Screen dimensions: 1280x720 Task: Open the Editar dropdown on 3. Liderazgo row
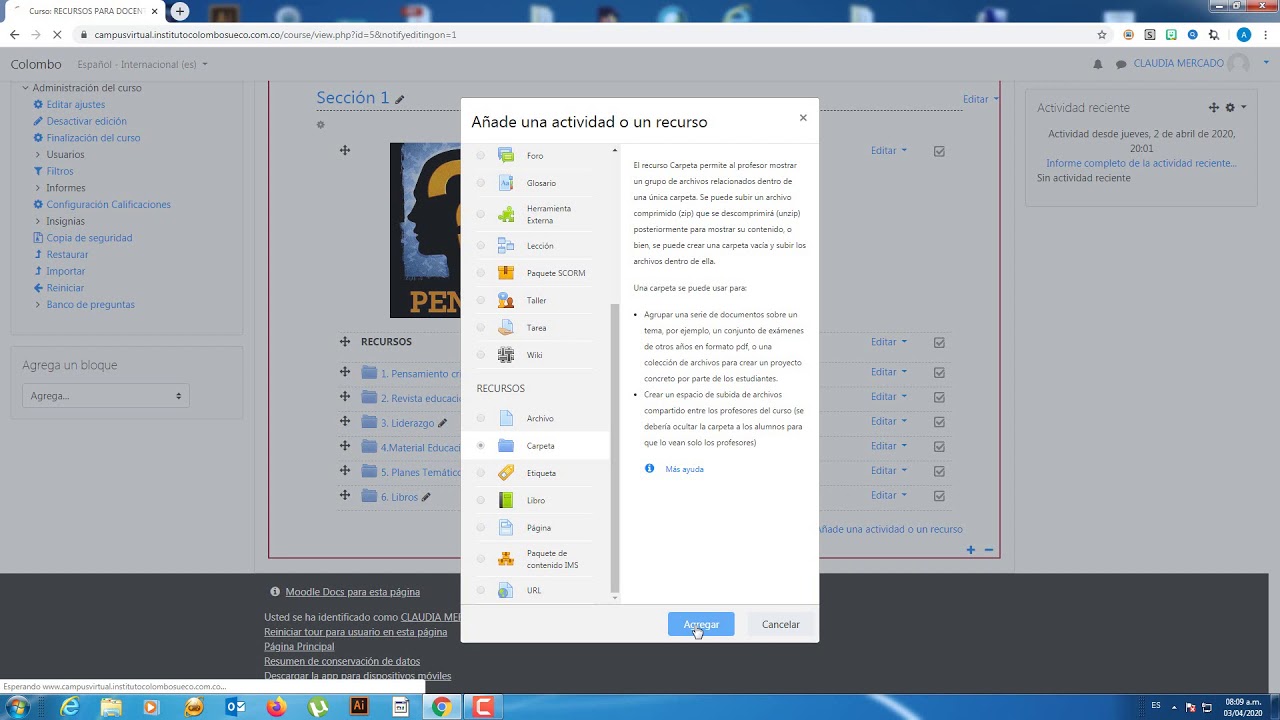pyautogui.click(x=889, y=421)
